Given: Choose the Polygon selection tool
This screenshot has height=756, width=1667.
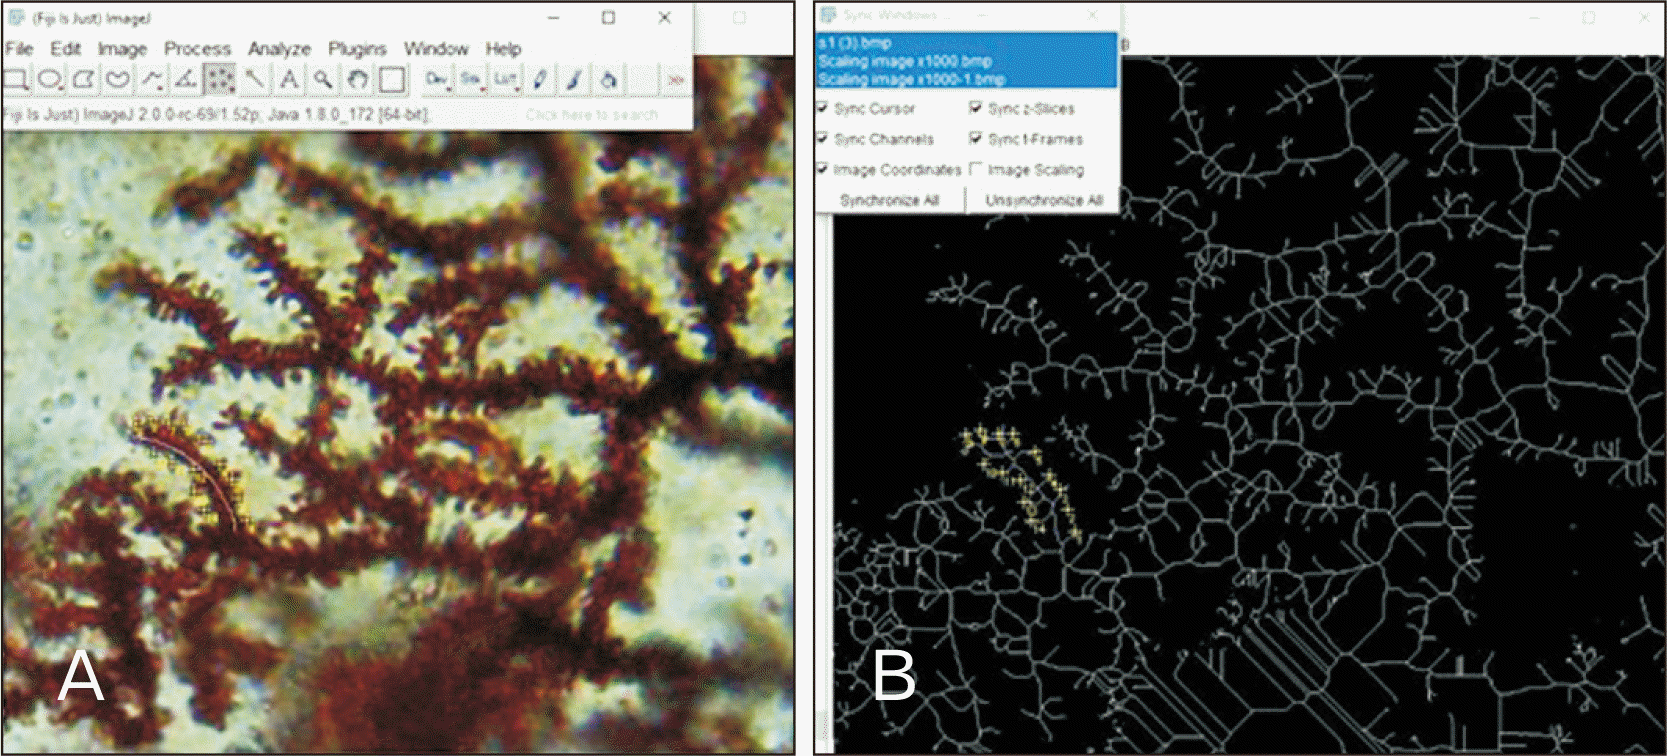Looking at the screenshot, I should [84, 79].
